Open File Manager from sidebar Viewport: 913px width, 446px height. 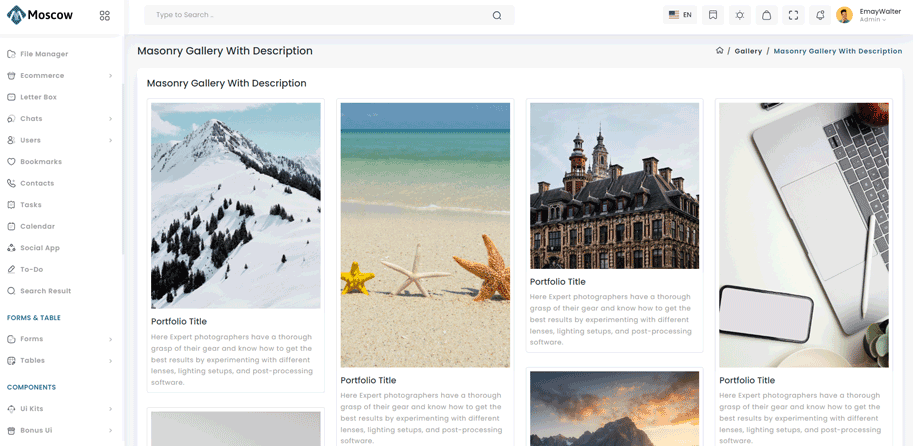pos(44,54)
